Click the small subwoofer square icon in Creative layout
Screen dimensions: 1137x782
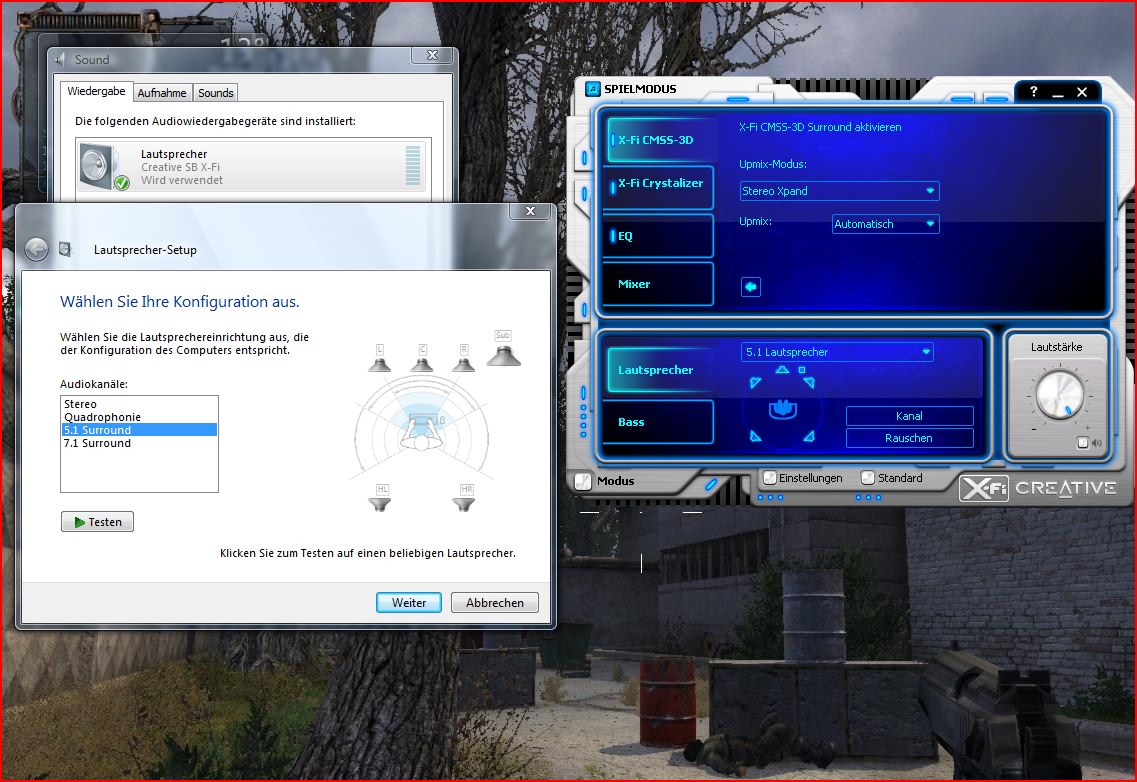[x=802, y=370]
